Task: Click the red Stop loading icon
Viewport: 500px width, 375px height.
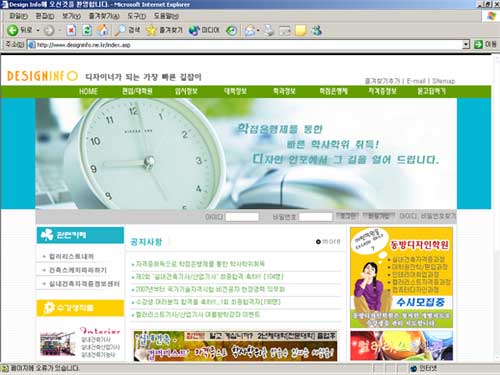Action: coord(71,30)
